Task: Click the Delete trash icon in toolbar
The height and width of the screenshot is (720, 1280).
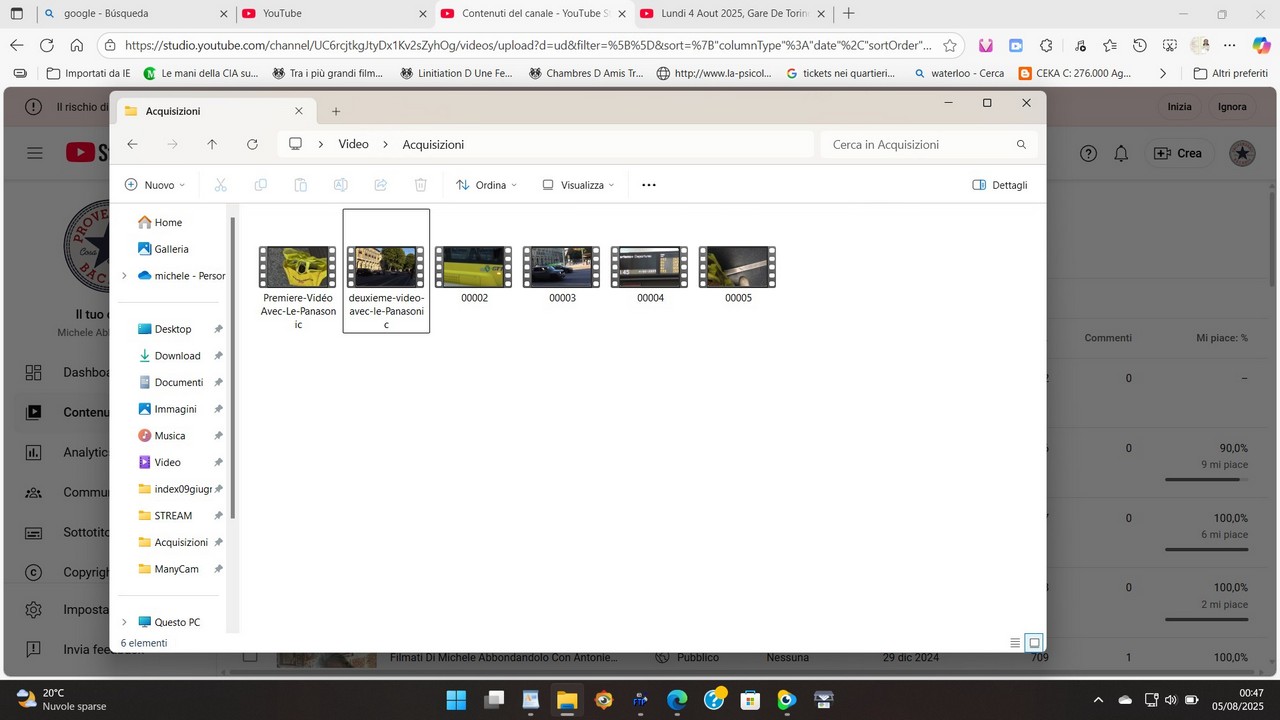Action: 421,185
